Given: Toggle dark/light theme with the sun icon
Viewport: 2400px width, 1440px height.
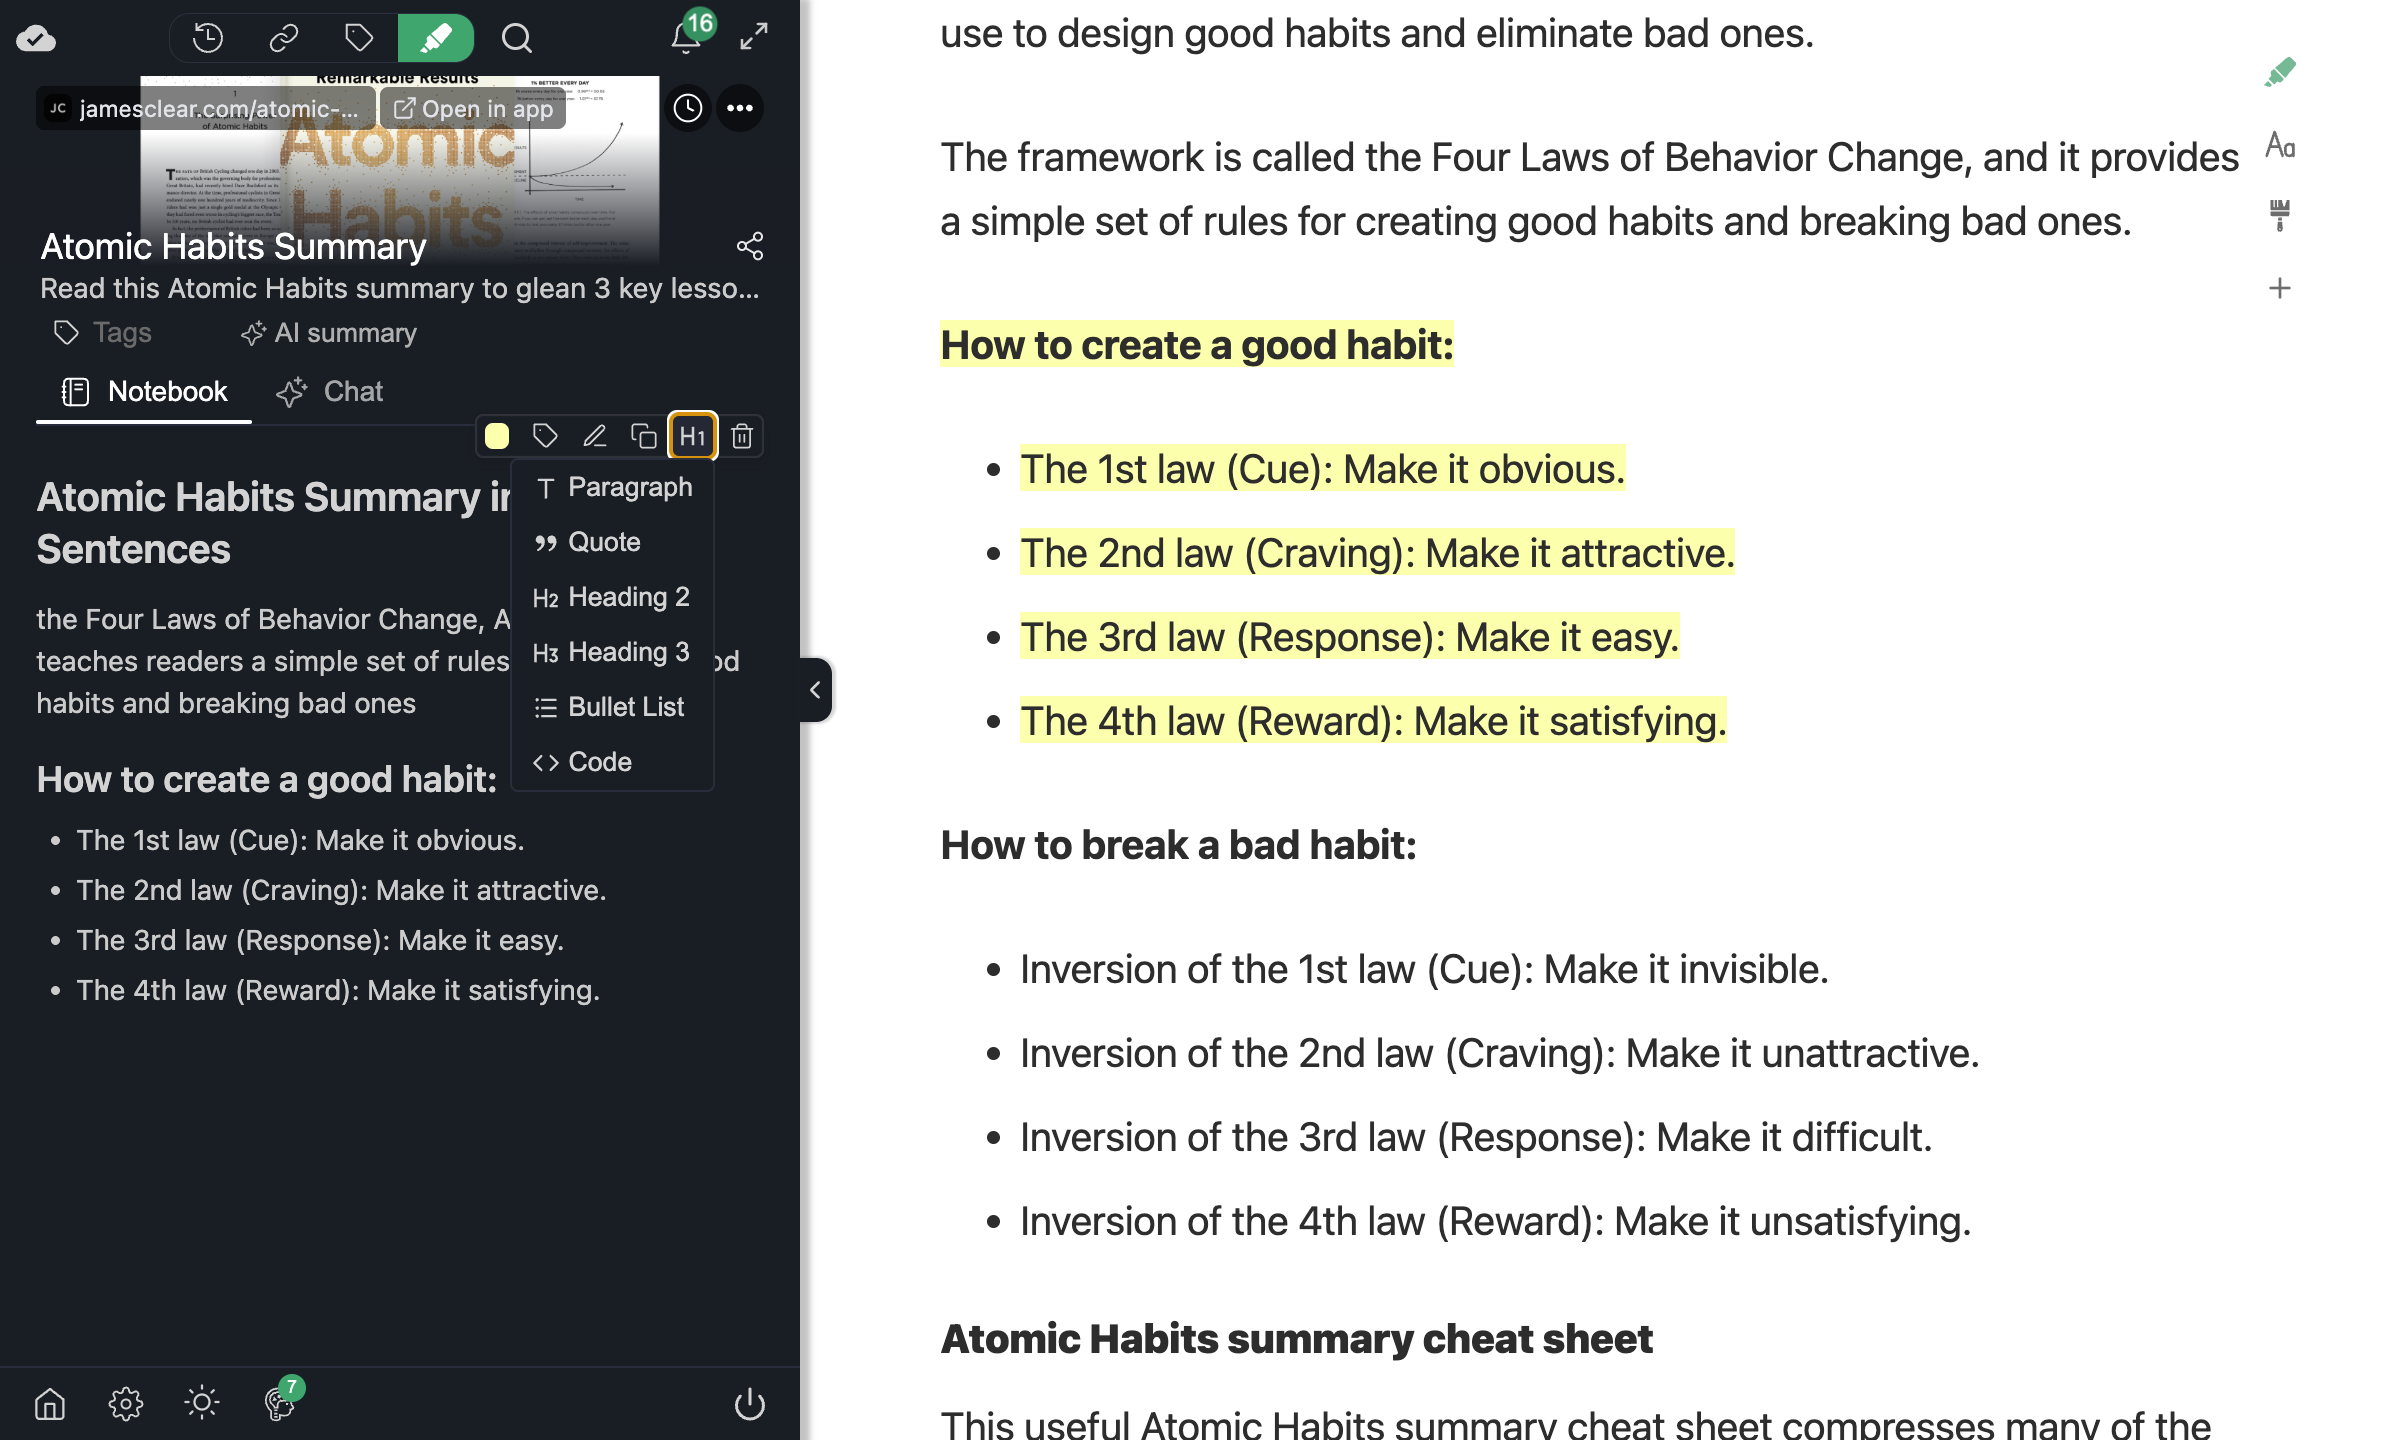Looking at the screenshot, I should [201, 1402].
